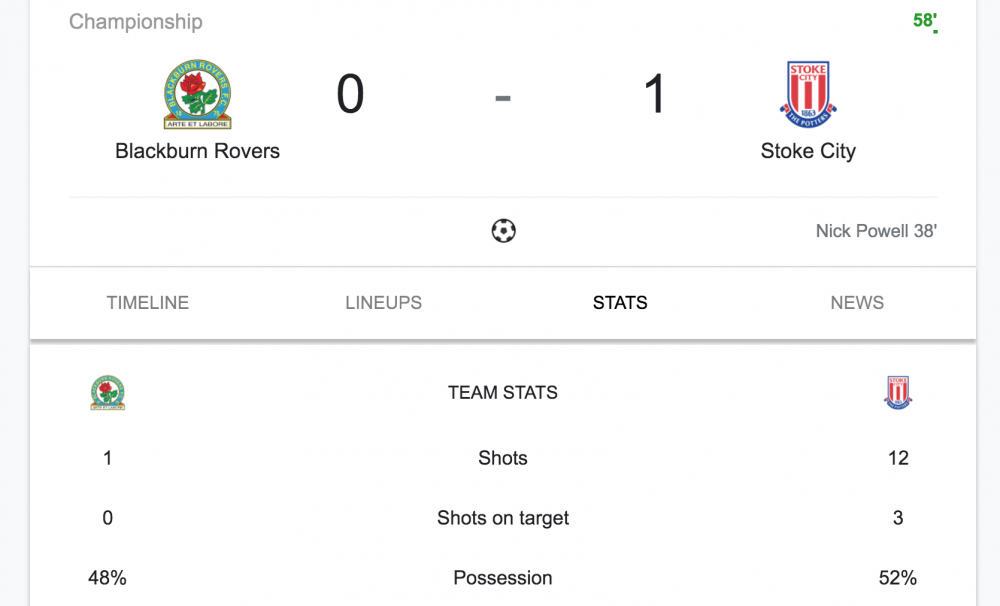
Task: Click the soccer ball goal icon
Action: coord(503,231)
